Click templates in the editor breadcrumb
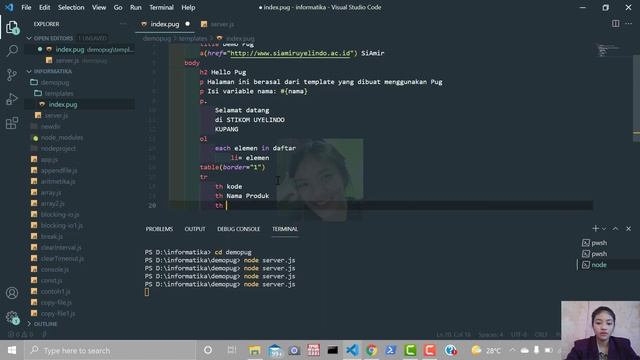Image resolution: width=640 pixels, height=360 pixels. (193, 38)
